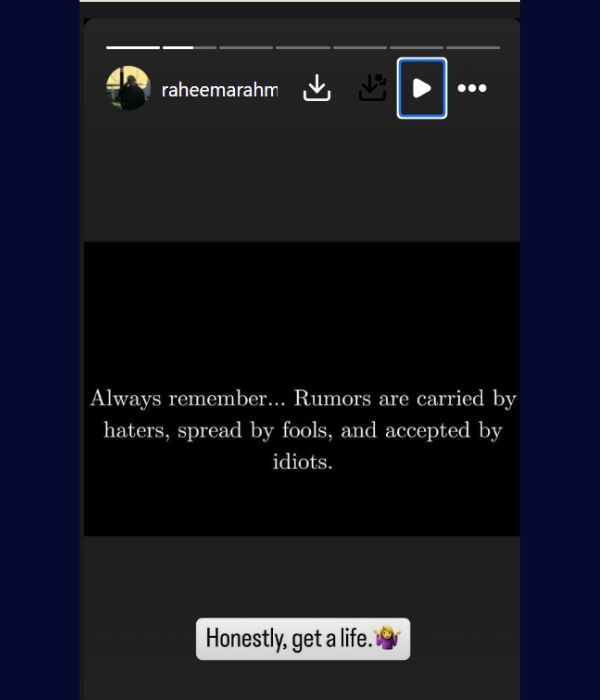Screen dimensions: 600x700
Task: Tap the shrugging woman emoji
Action: [x=387, y=638]
